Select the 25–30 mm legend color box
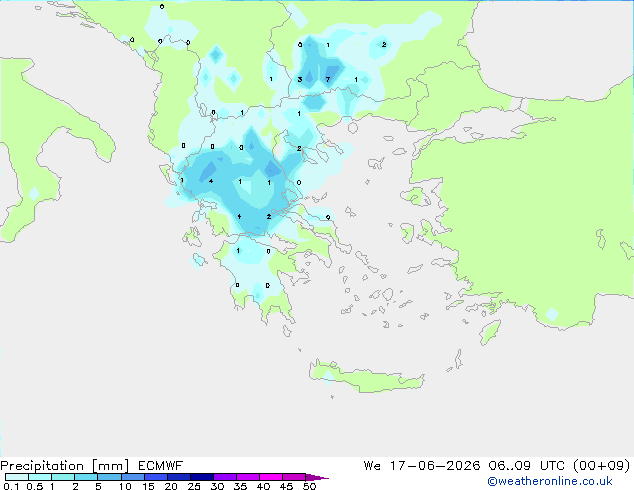Viewport: 634px width, 490px height. pos(202,477)
